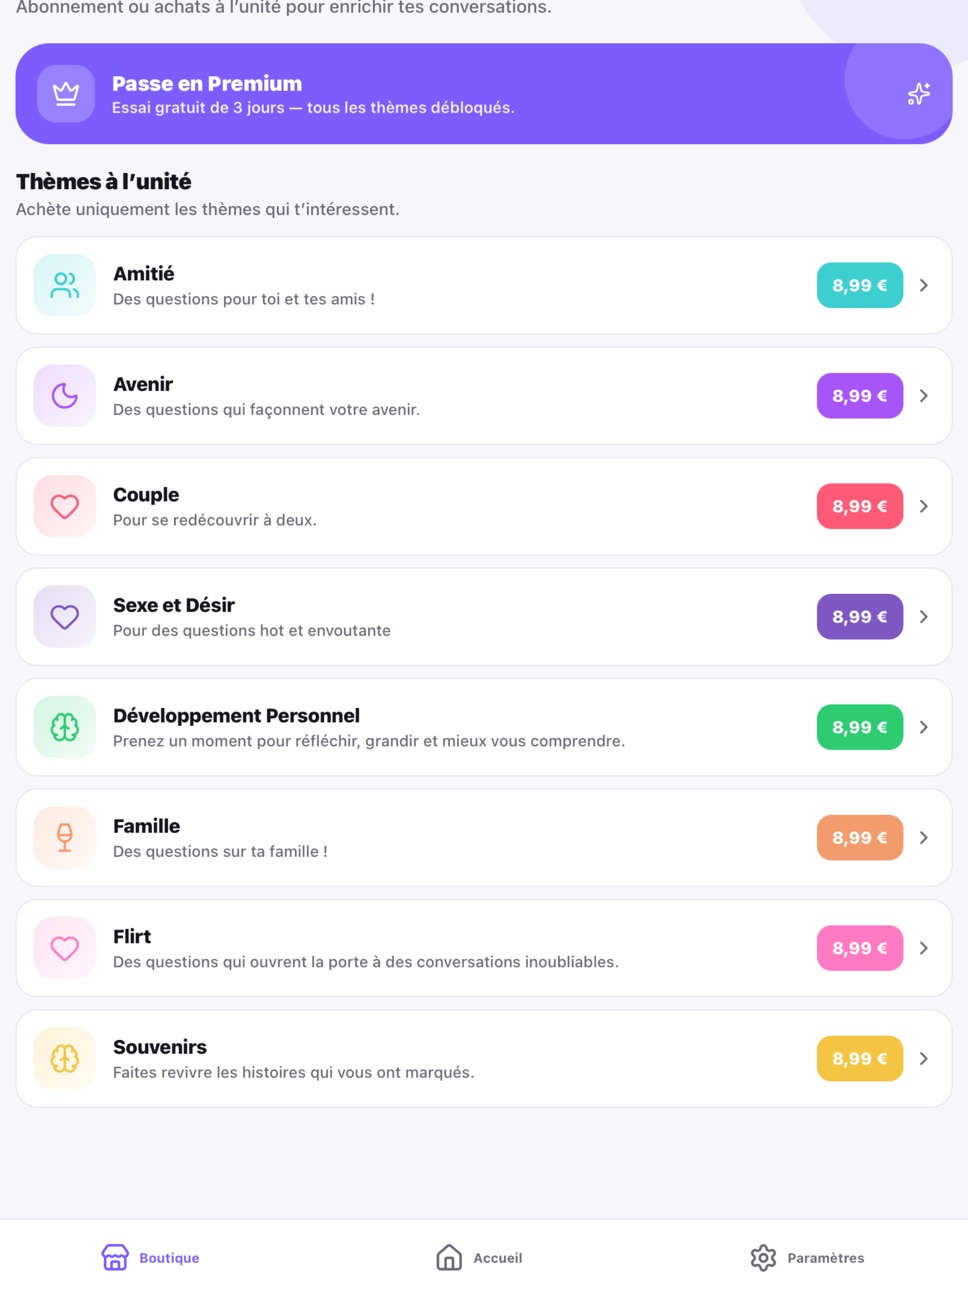This screenshot has width=968, height=1290.
Task: Tap the Avenir moon icon
Action: [65, 396]
